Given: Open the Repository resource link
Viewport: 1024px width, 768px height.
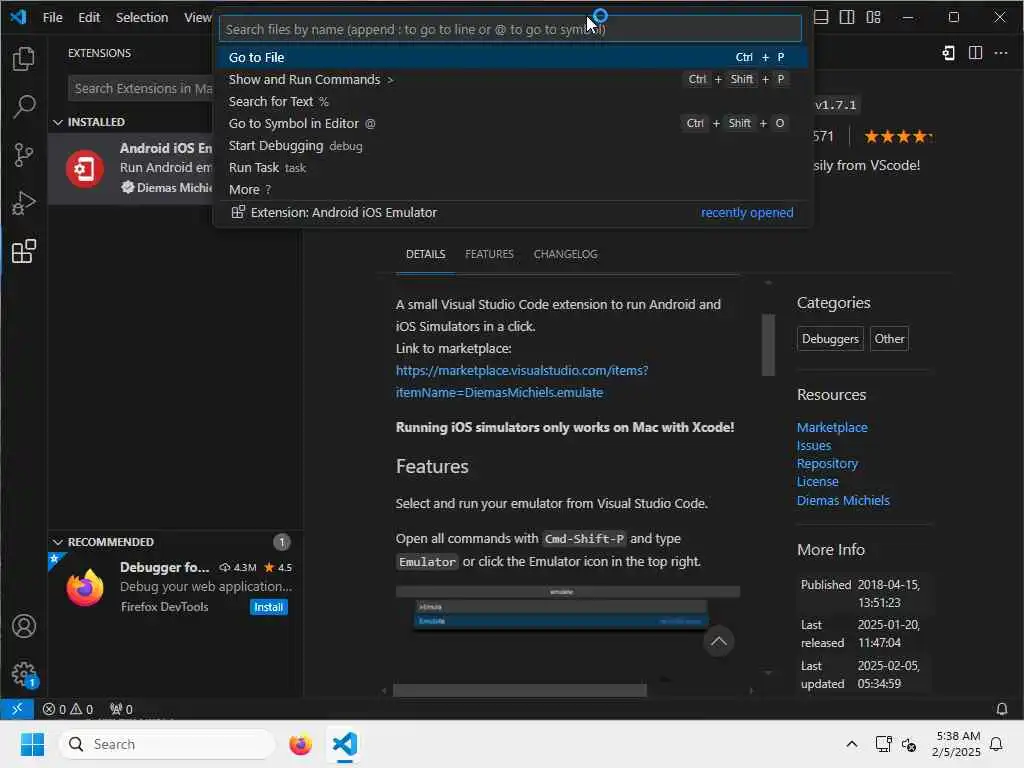Looking at the screenshot, I should 827,463.
